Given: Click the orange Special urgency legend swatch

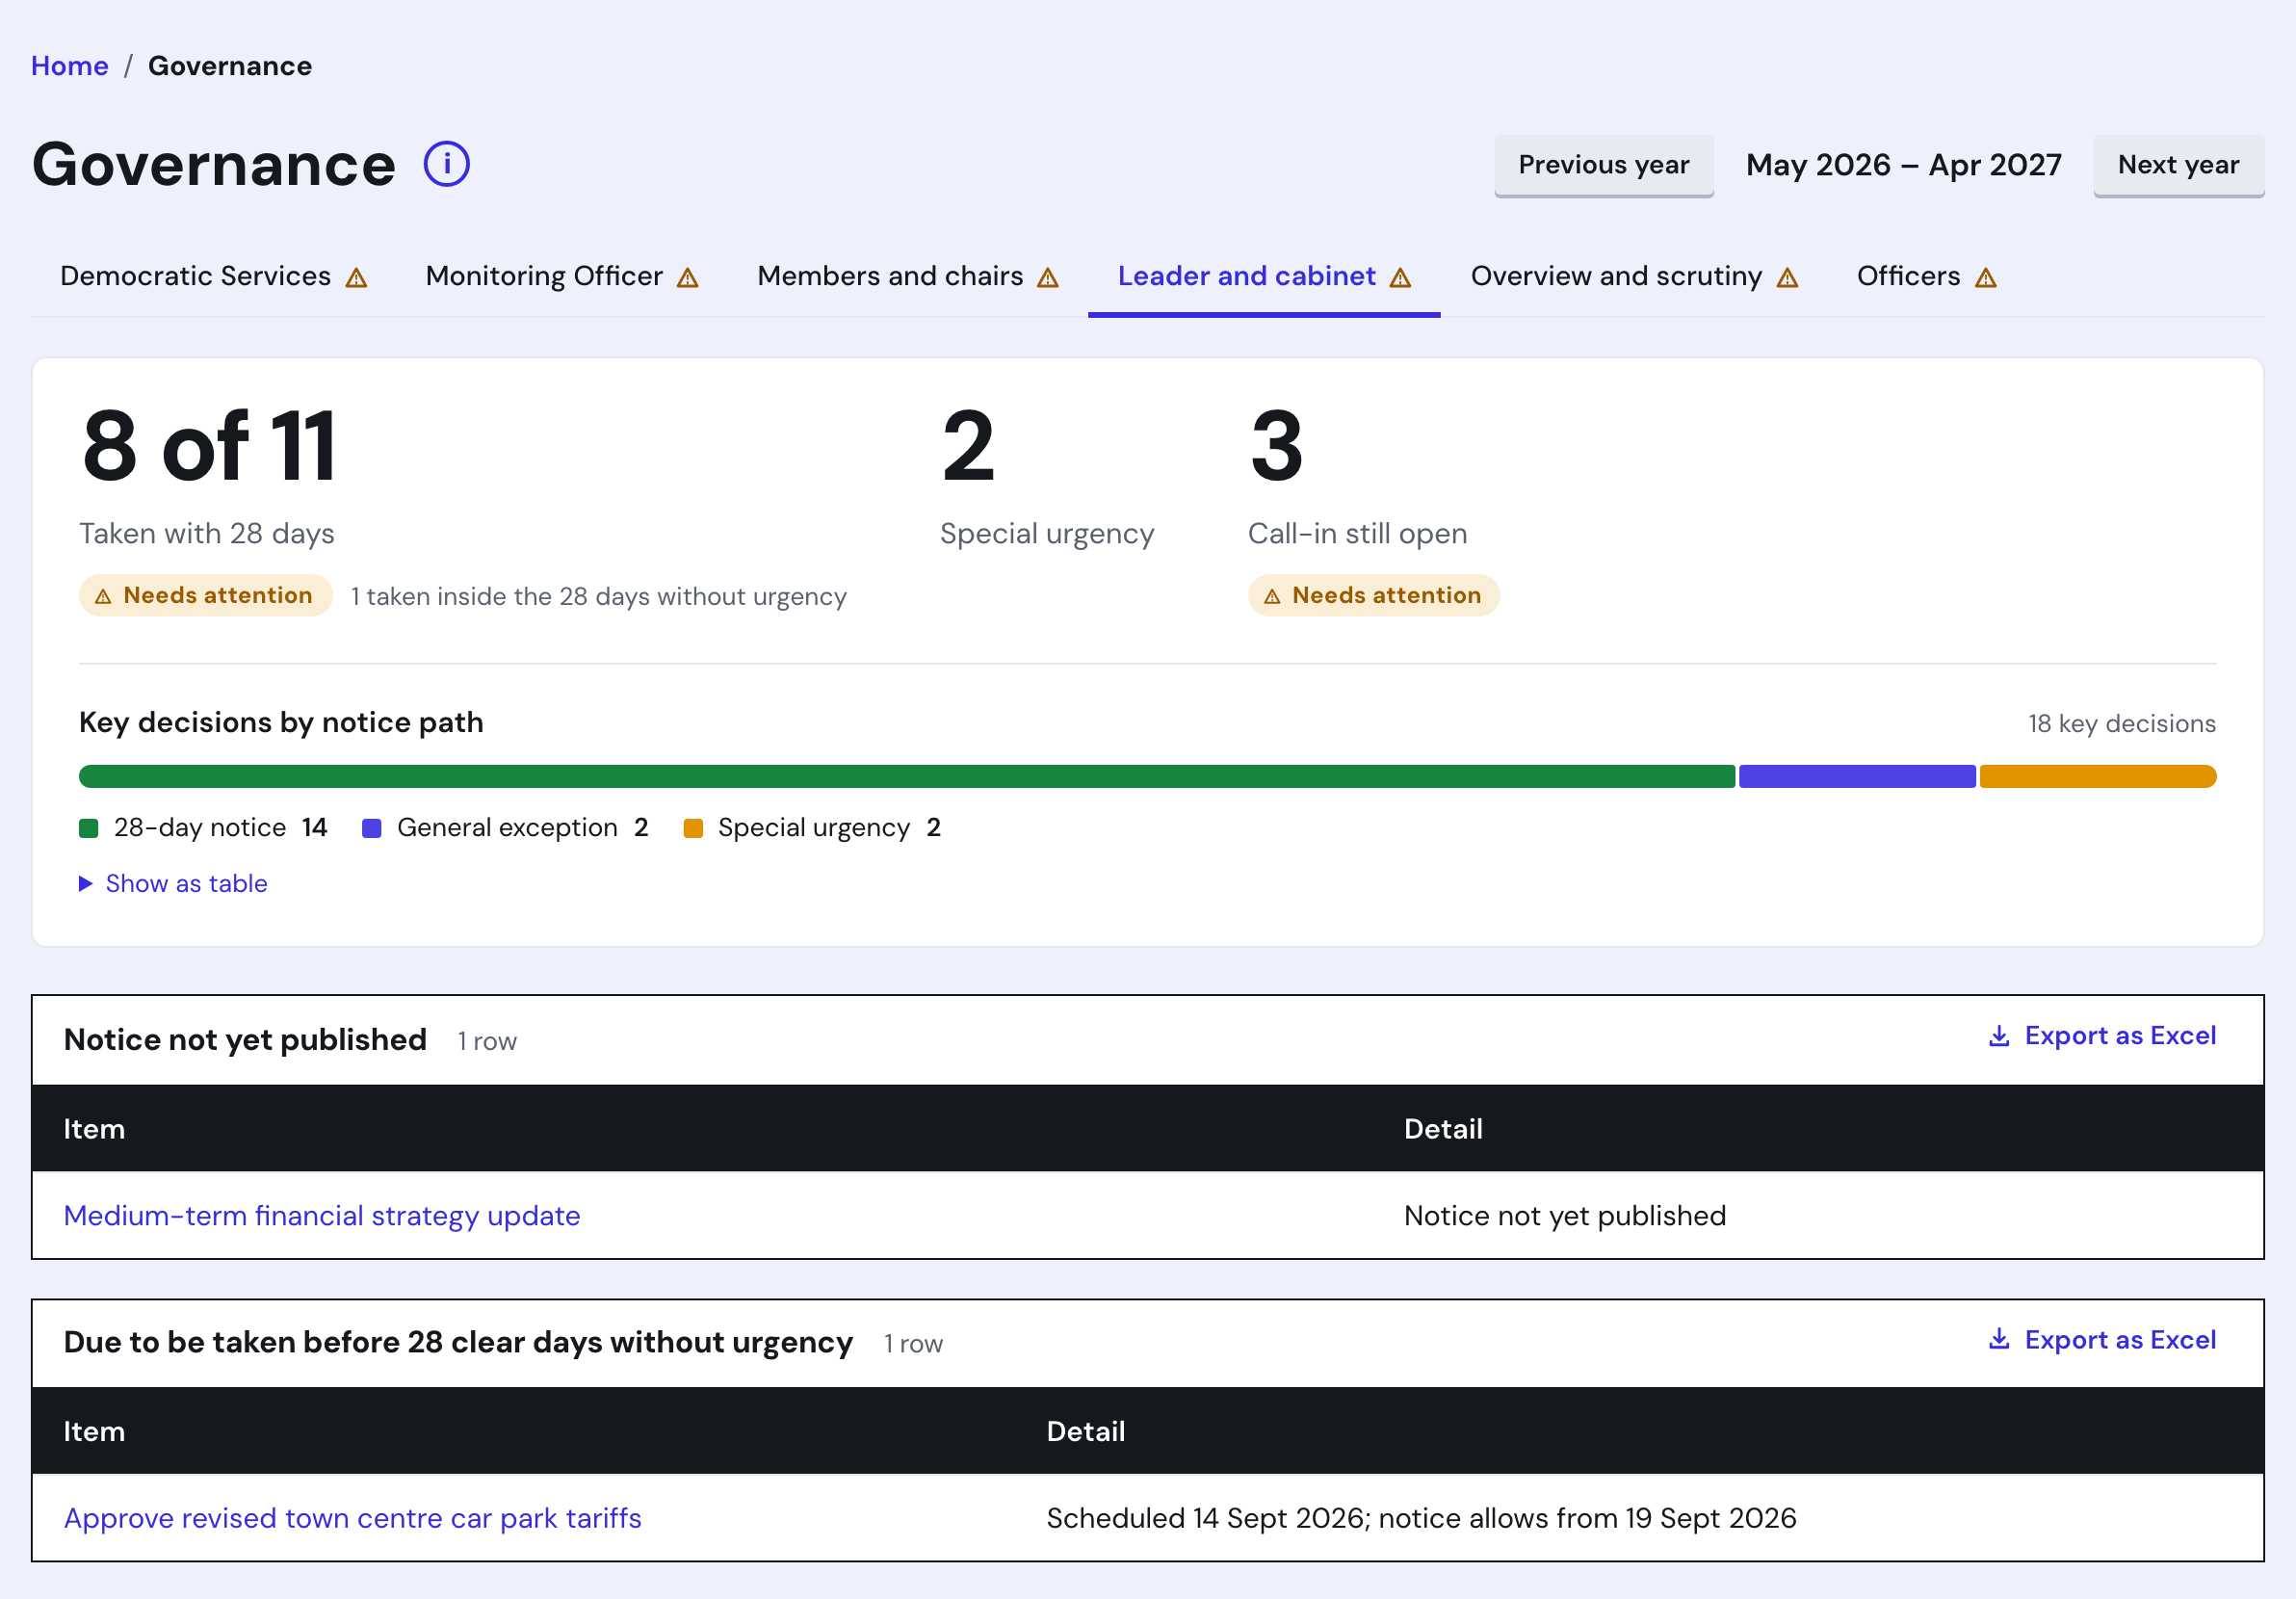Looking at the screenshot, I should pos(693,828).
